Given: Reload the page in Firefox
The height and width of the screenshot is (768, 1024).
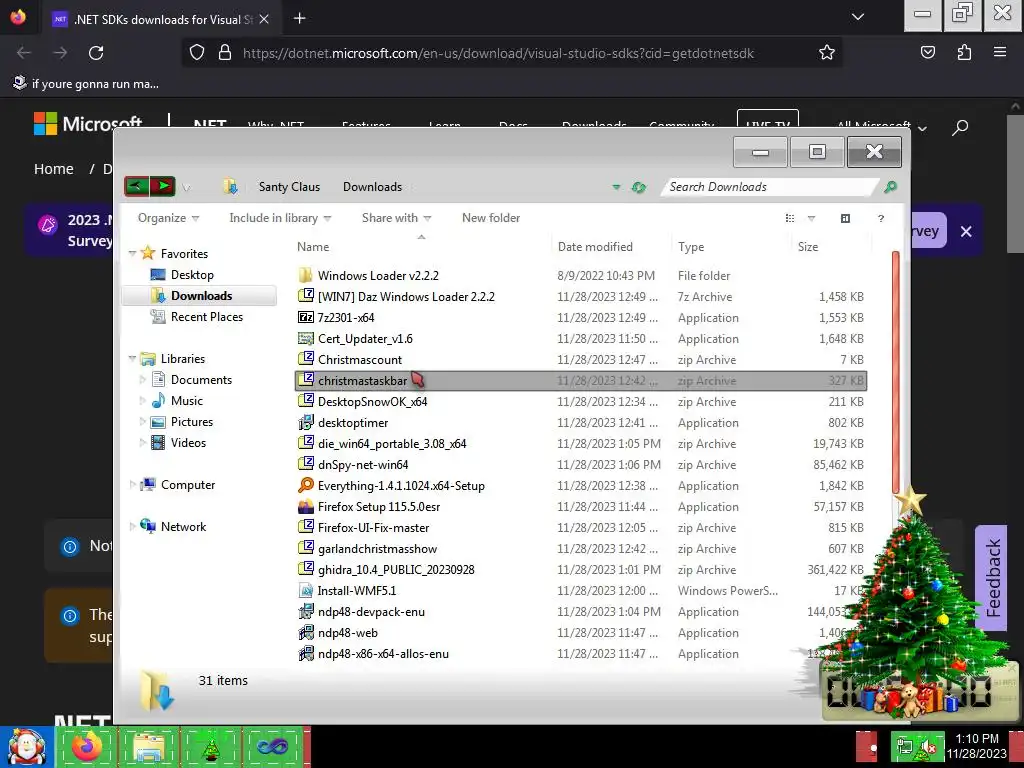Looking at the screenshot, I should (x=96, y=53).
